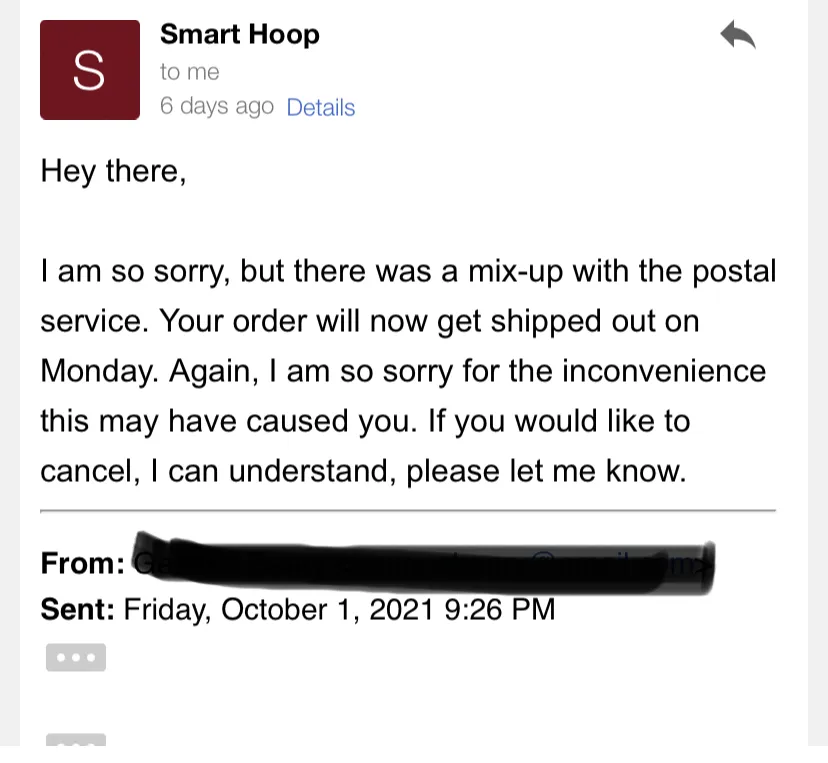Click the "this may have caused you" line
This screenshot has height=763, width=828.
(225, 421)
